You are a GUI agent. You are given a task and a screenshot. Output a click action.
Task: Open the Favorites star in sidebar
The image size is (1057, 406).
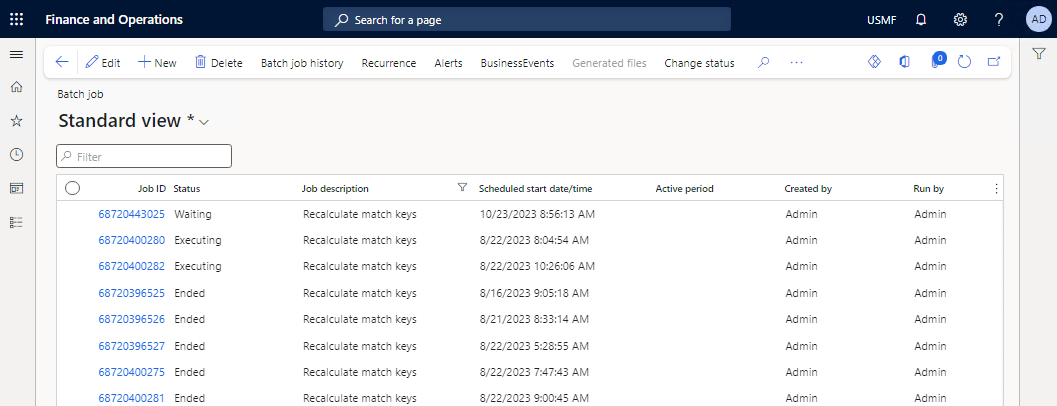click(x=17, y=121)
